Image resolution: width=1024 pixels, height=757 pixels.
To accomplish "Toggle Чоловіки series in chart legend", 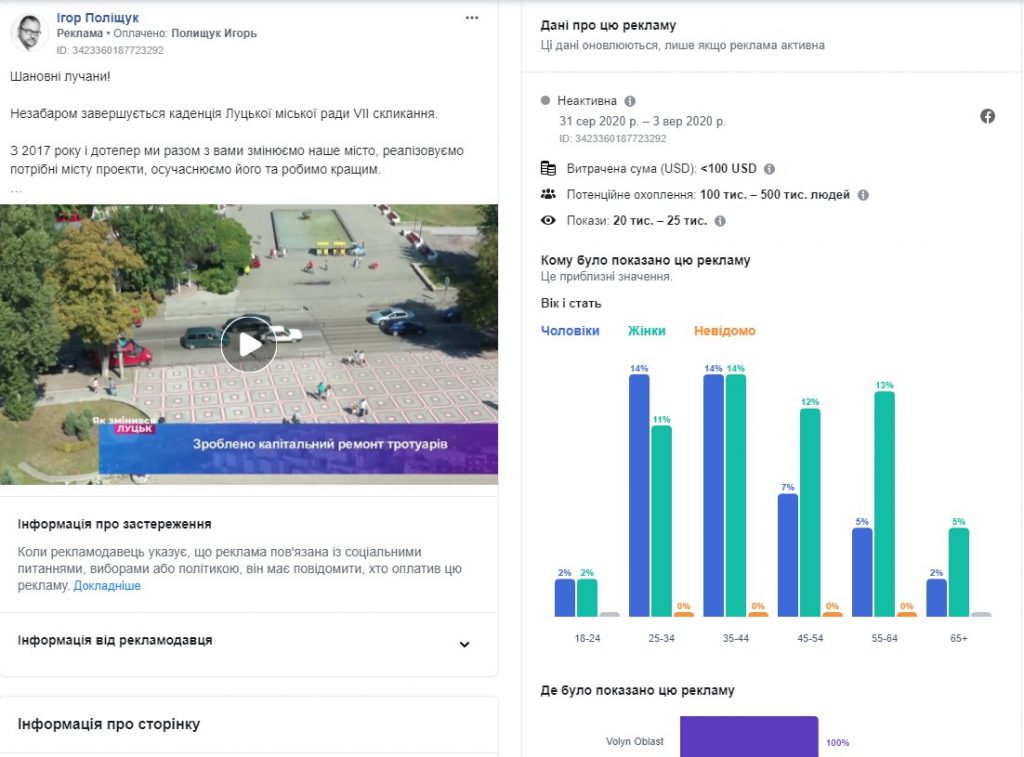I will pos(570,331).
